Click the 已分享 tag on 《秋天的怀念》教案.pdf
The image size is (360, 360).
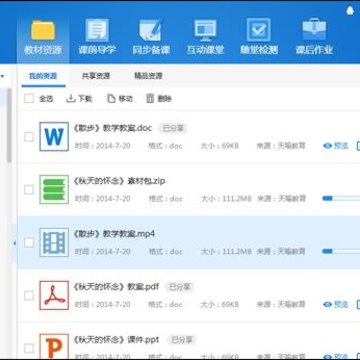tap(179, 287)
